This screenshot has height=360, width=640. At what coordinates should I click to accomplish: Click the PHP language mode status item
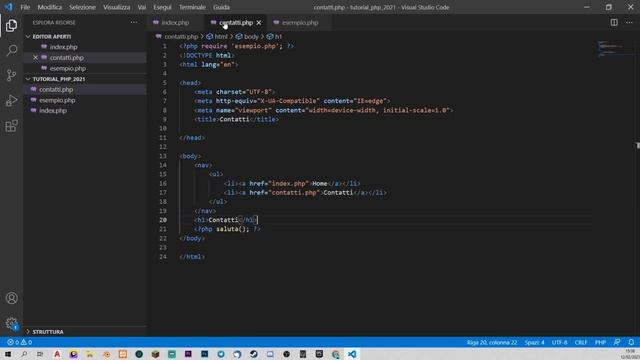(600, 342)
